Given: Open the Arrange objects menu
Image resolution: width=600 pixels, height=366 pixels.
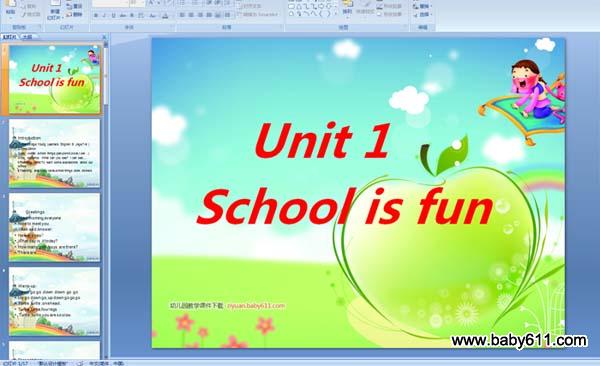Looking at the screenshot, I should coord(347,9).
